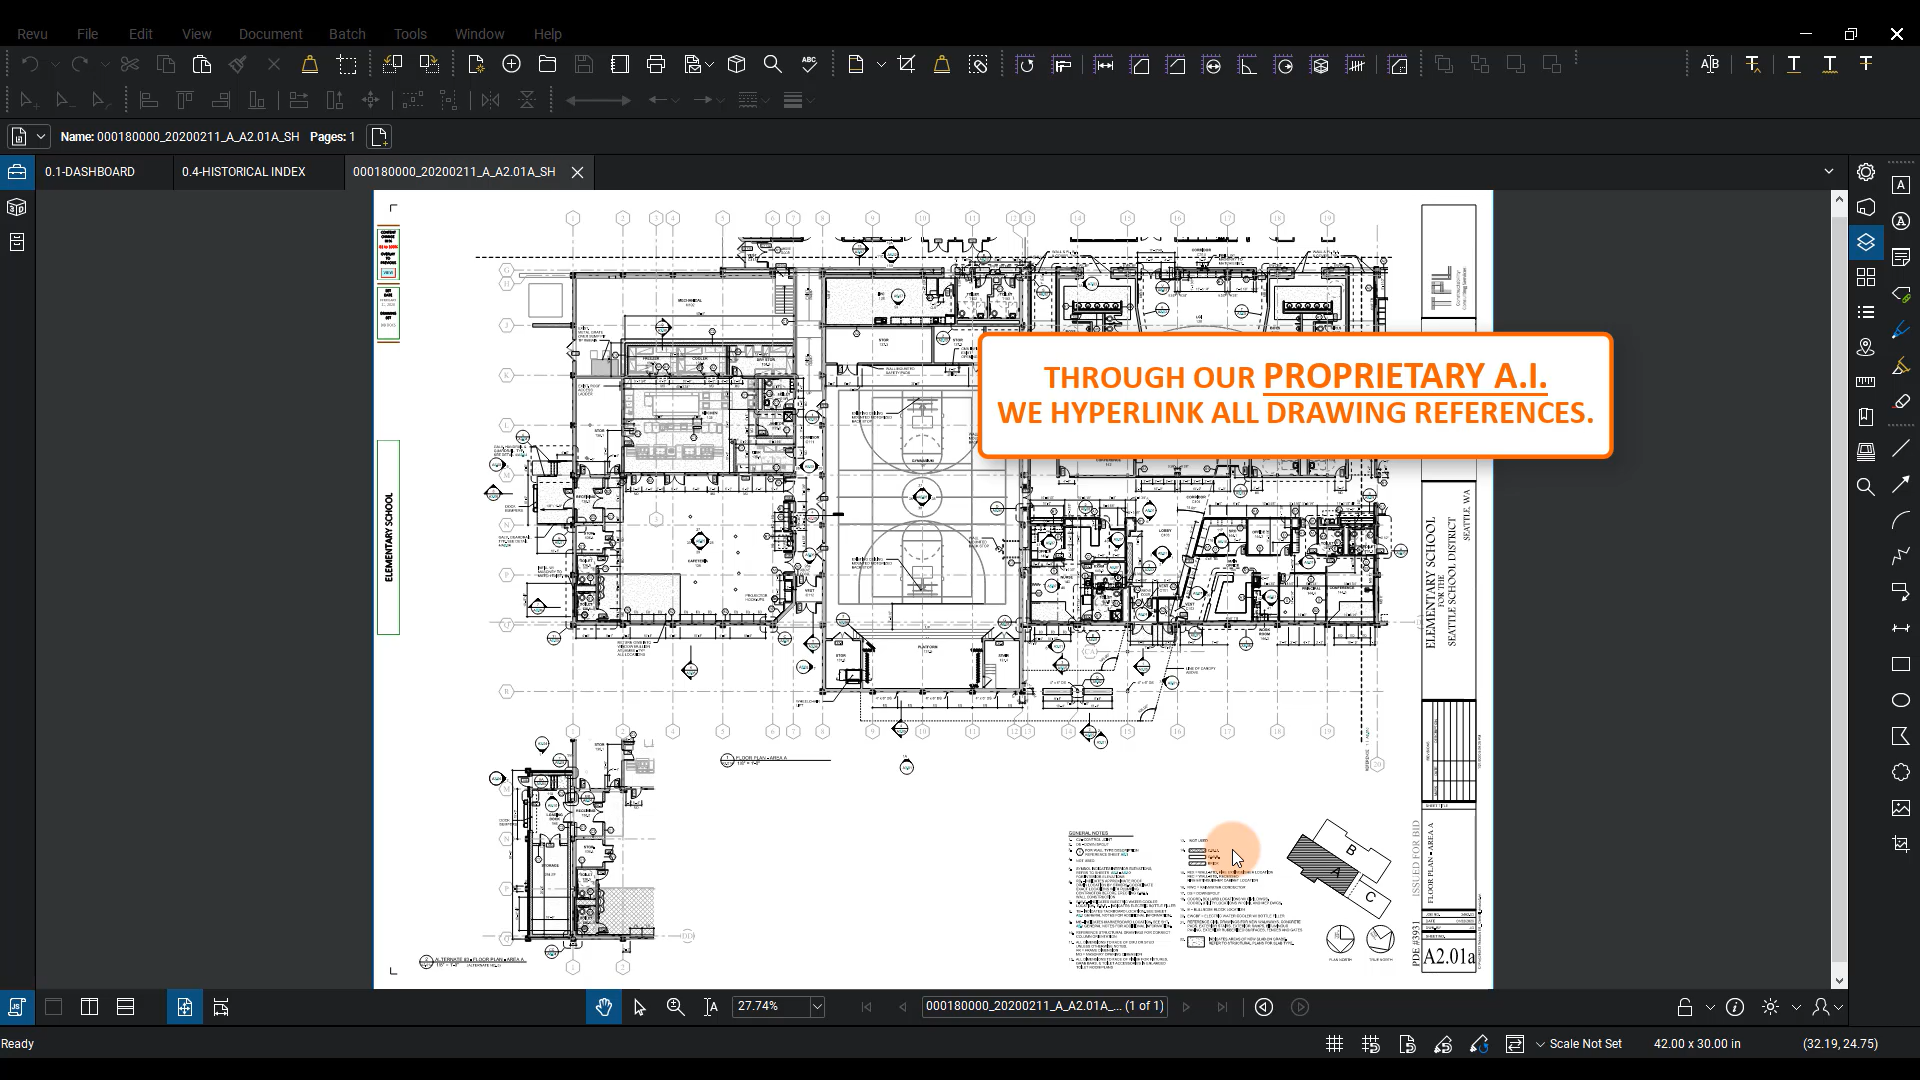Close the A2.01A_SH document tab

point(577,172)
